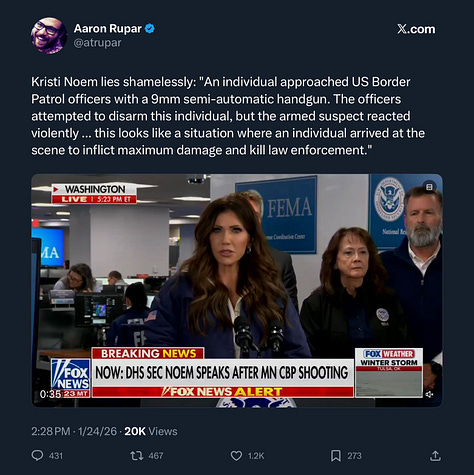Click the blue verified badge
Image resolution: width=474 pixels, height=475 pixels.
coord(150,29)
